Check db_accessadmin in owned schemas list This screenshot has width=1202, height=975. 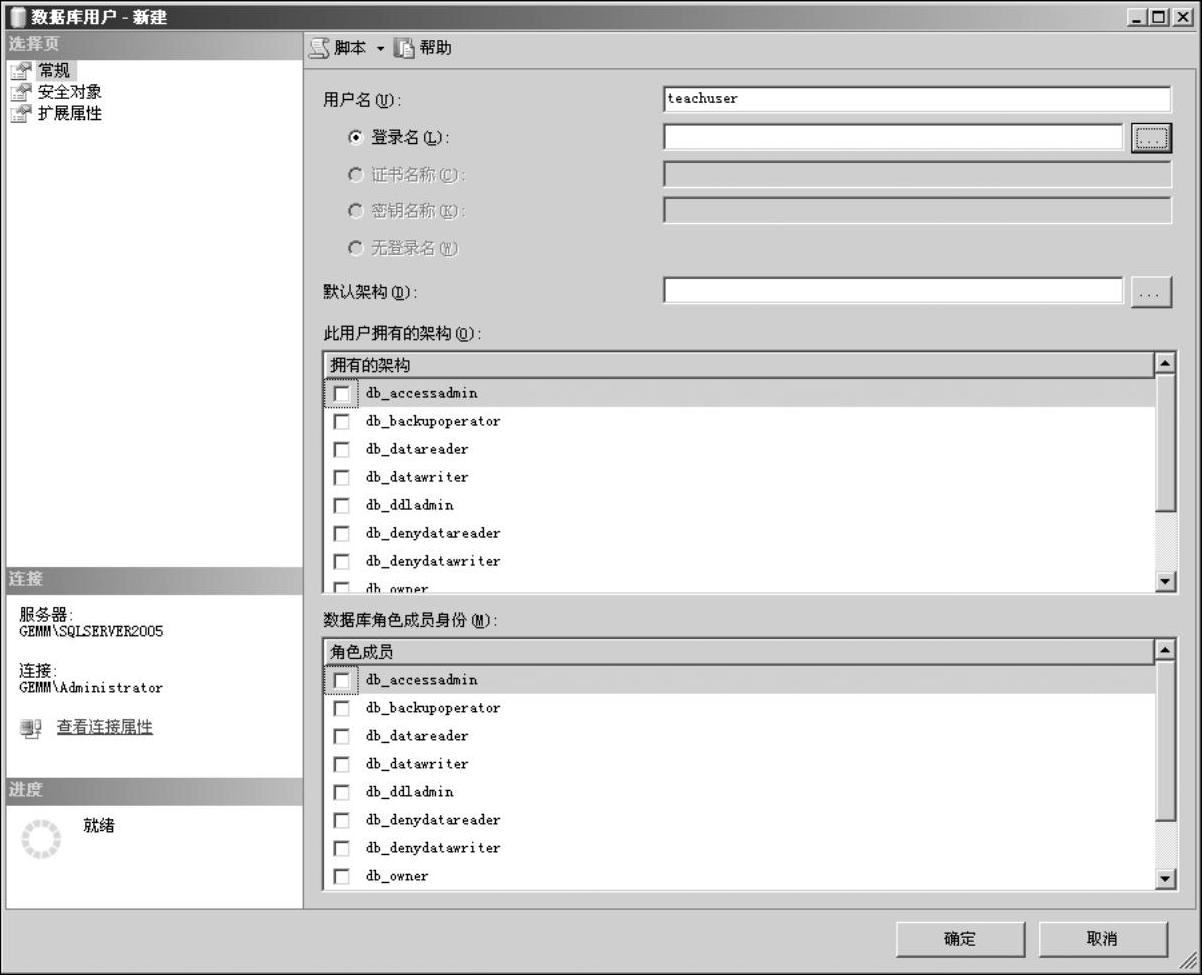342,394
